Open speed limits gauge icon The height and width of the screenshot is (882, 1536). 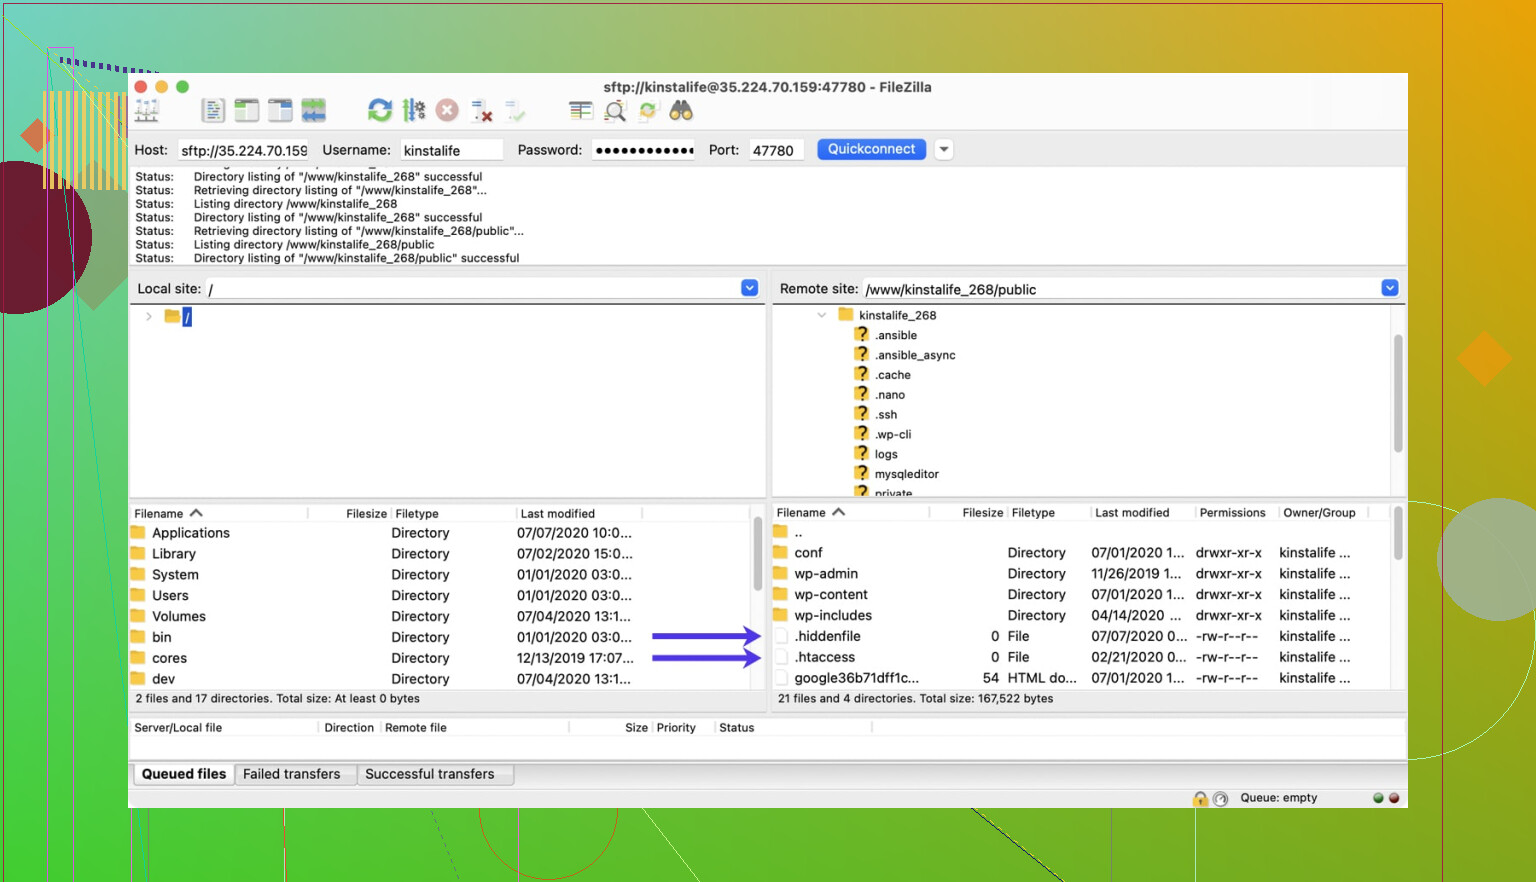[x=1220, y=798]
